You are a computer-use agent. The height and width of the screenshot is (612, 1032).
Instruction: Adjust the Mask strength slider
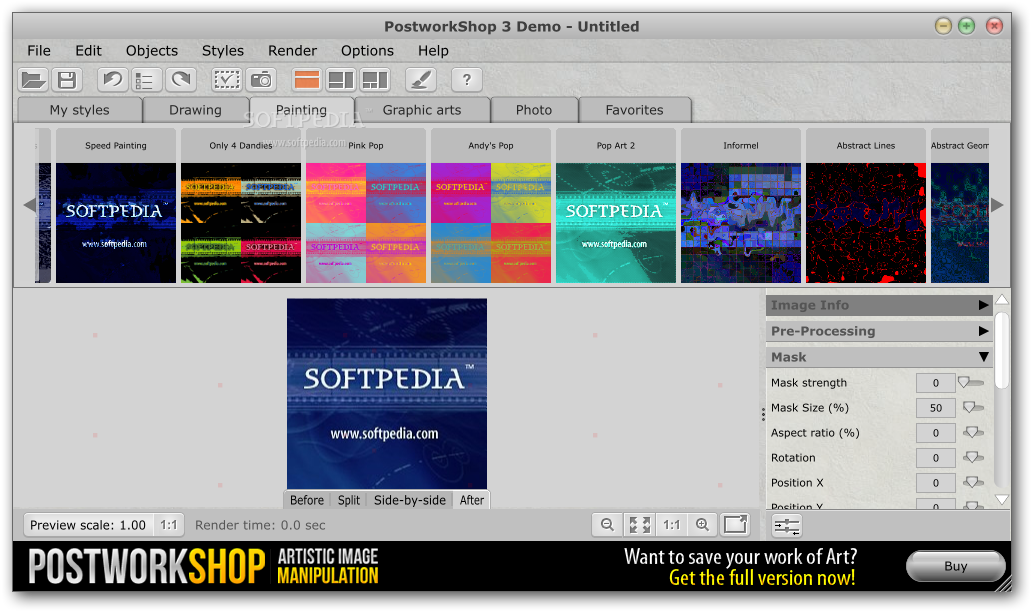[x=971, y=382]
